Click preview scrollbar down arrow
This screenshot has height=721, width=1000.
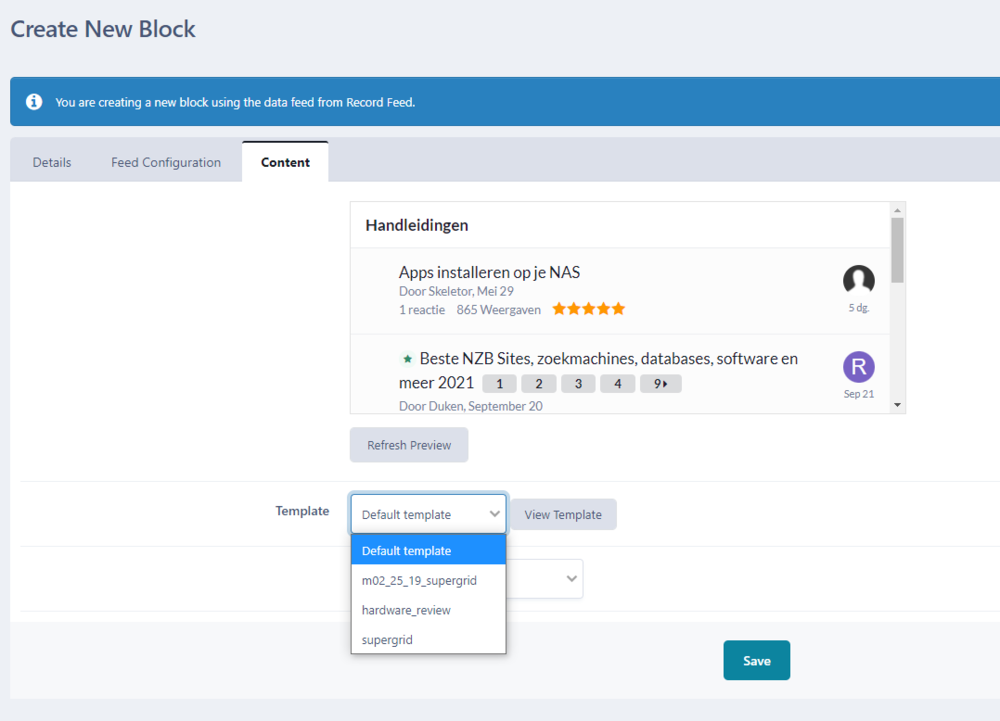pos(897,405)
